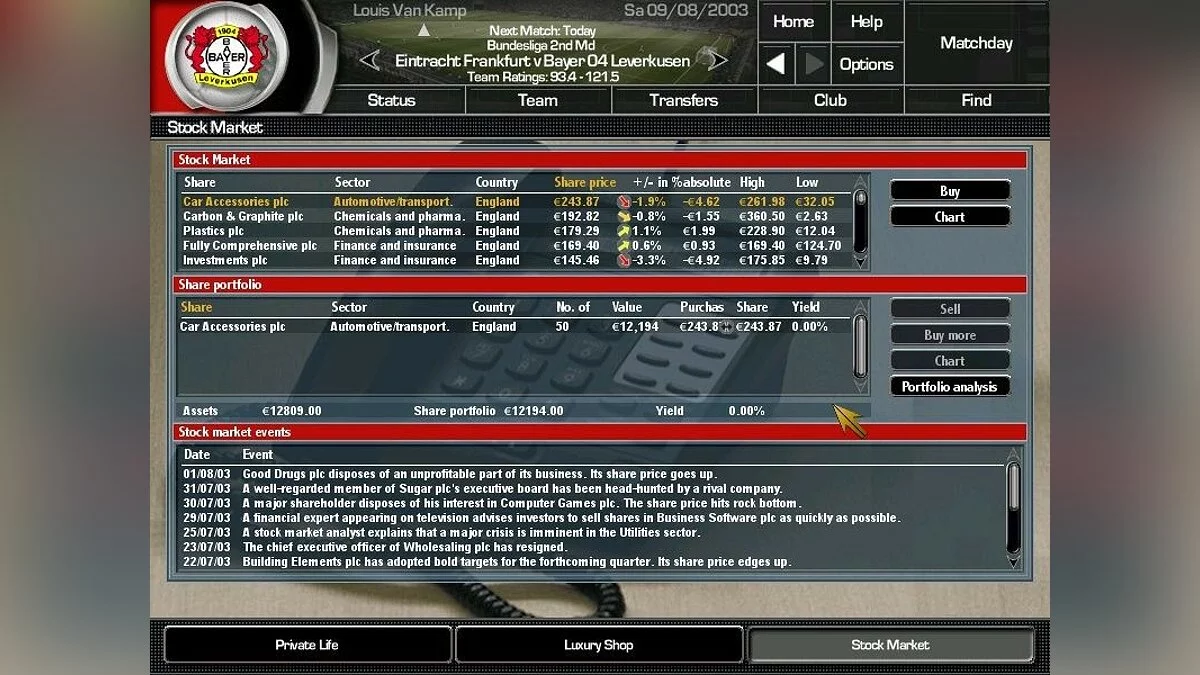The height and width of the screenshot is (675, 1200).
Task: Click the Assets value €12809.00
Action: [292, 411]
